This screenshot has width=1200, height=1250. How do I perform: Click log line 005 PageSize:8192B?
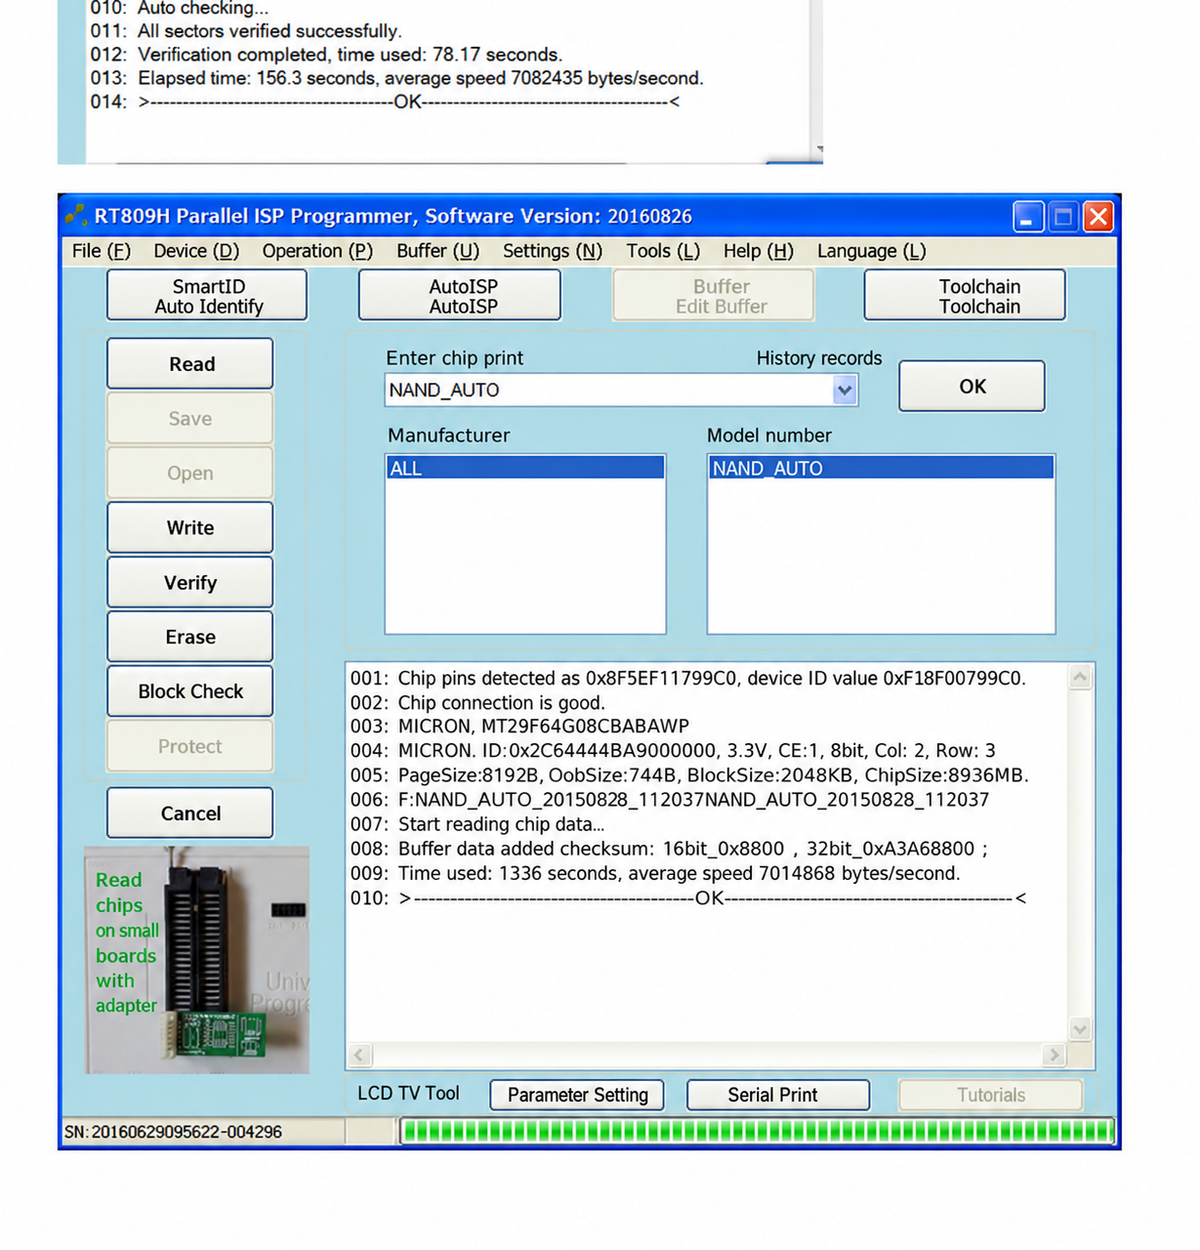(690, 775)
